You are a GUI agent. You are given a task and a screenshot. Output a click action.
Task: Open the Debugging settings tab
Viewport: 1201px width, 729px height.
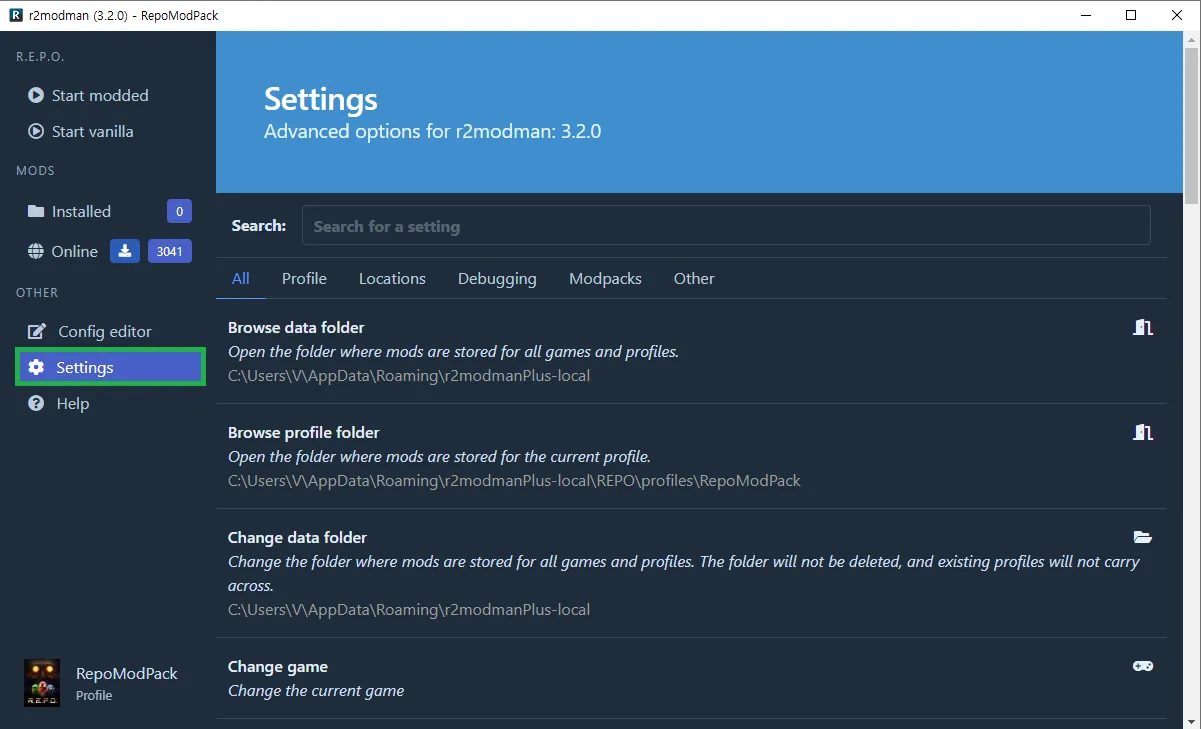click(x=497, y=278)
